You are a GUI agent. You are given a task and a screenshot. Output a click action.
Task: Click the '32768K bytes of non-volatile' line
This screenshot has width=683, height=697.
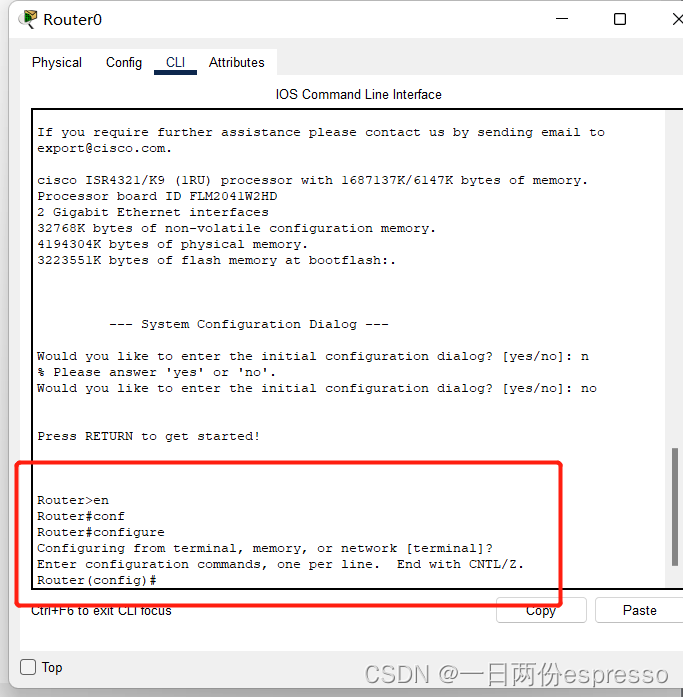point(236,228)
